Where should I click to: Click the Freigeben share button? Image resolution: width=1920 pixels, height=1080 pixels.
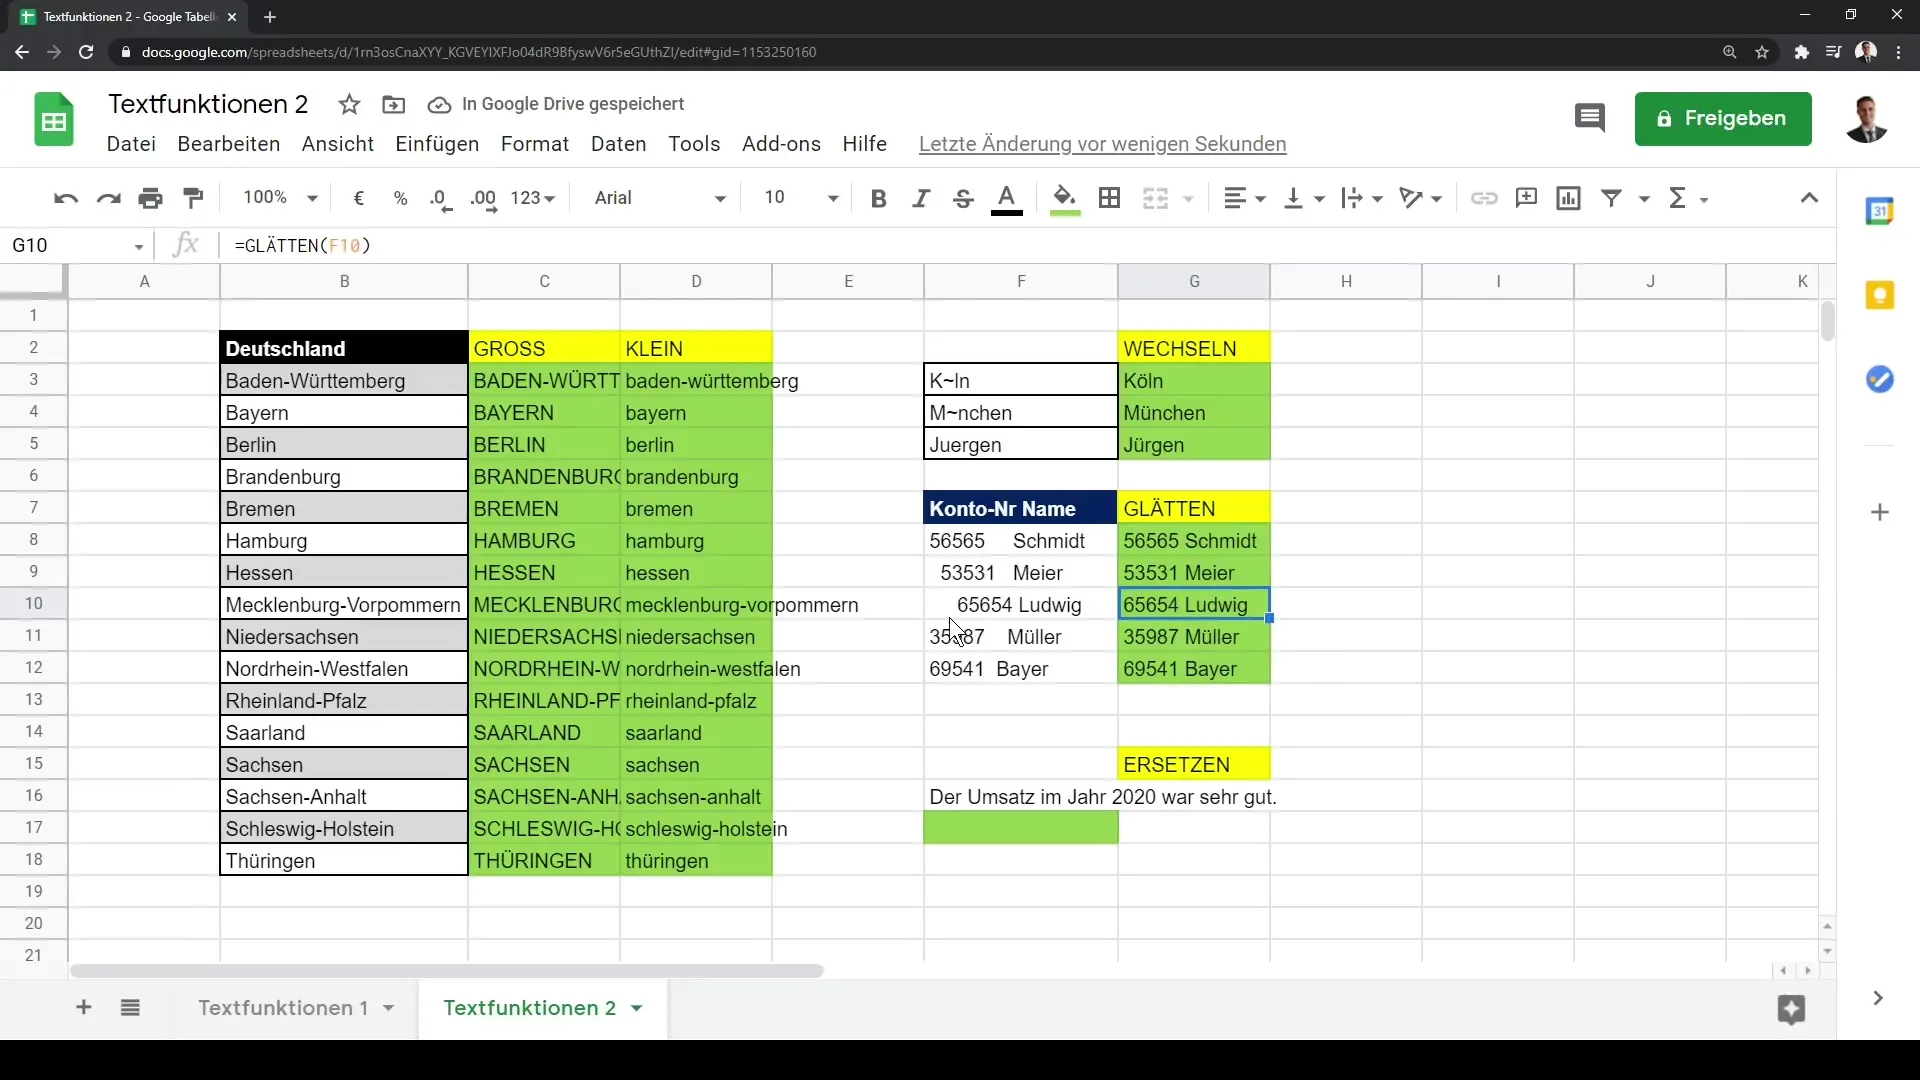point(1722,119)
